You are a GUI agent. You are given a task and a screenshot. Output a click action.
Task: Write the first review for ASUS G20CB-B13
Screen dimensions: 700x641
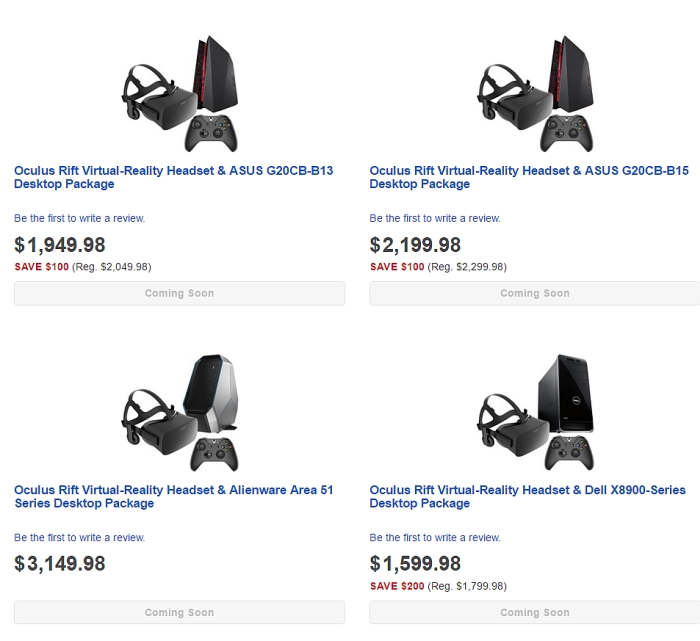coord(79,218)
